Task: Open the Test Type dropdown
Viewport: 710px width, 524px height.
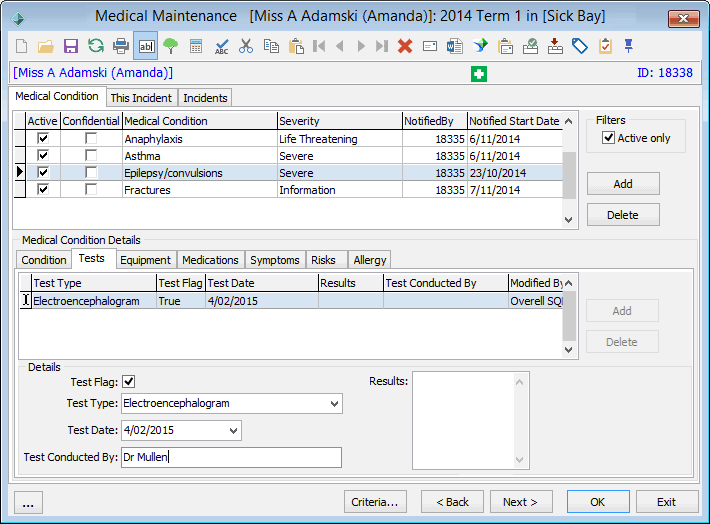Action: [x=334, y=404]
